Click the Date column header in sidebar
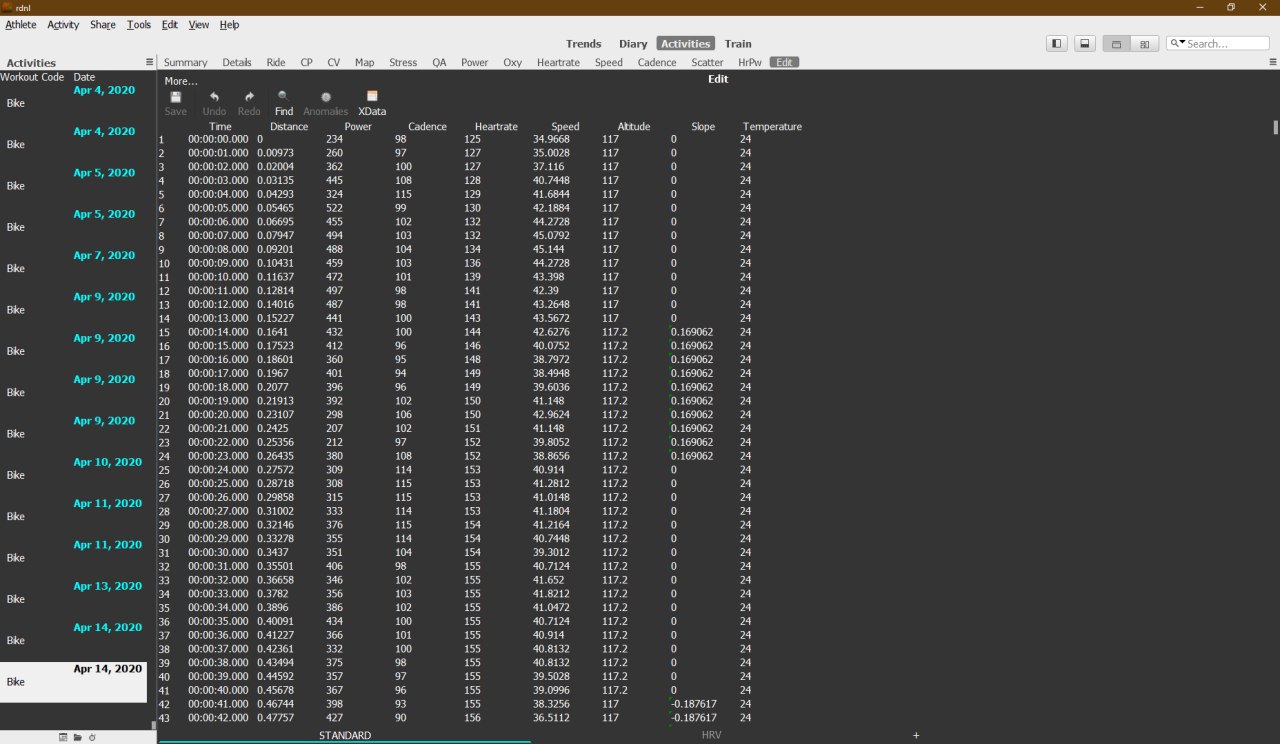 click(x=84, y=77)
